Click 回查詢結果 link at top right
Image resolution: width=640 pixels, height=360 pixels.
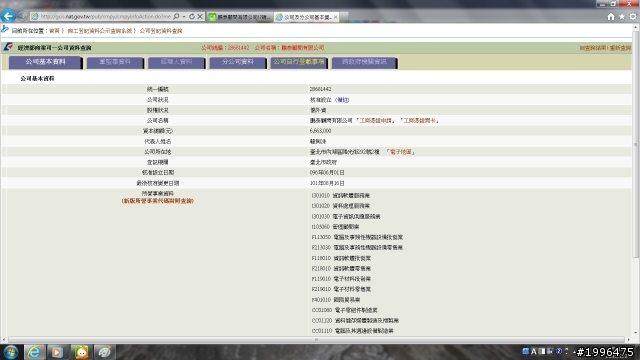click(593, 48)
